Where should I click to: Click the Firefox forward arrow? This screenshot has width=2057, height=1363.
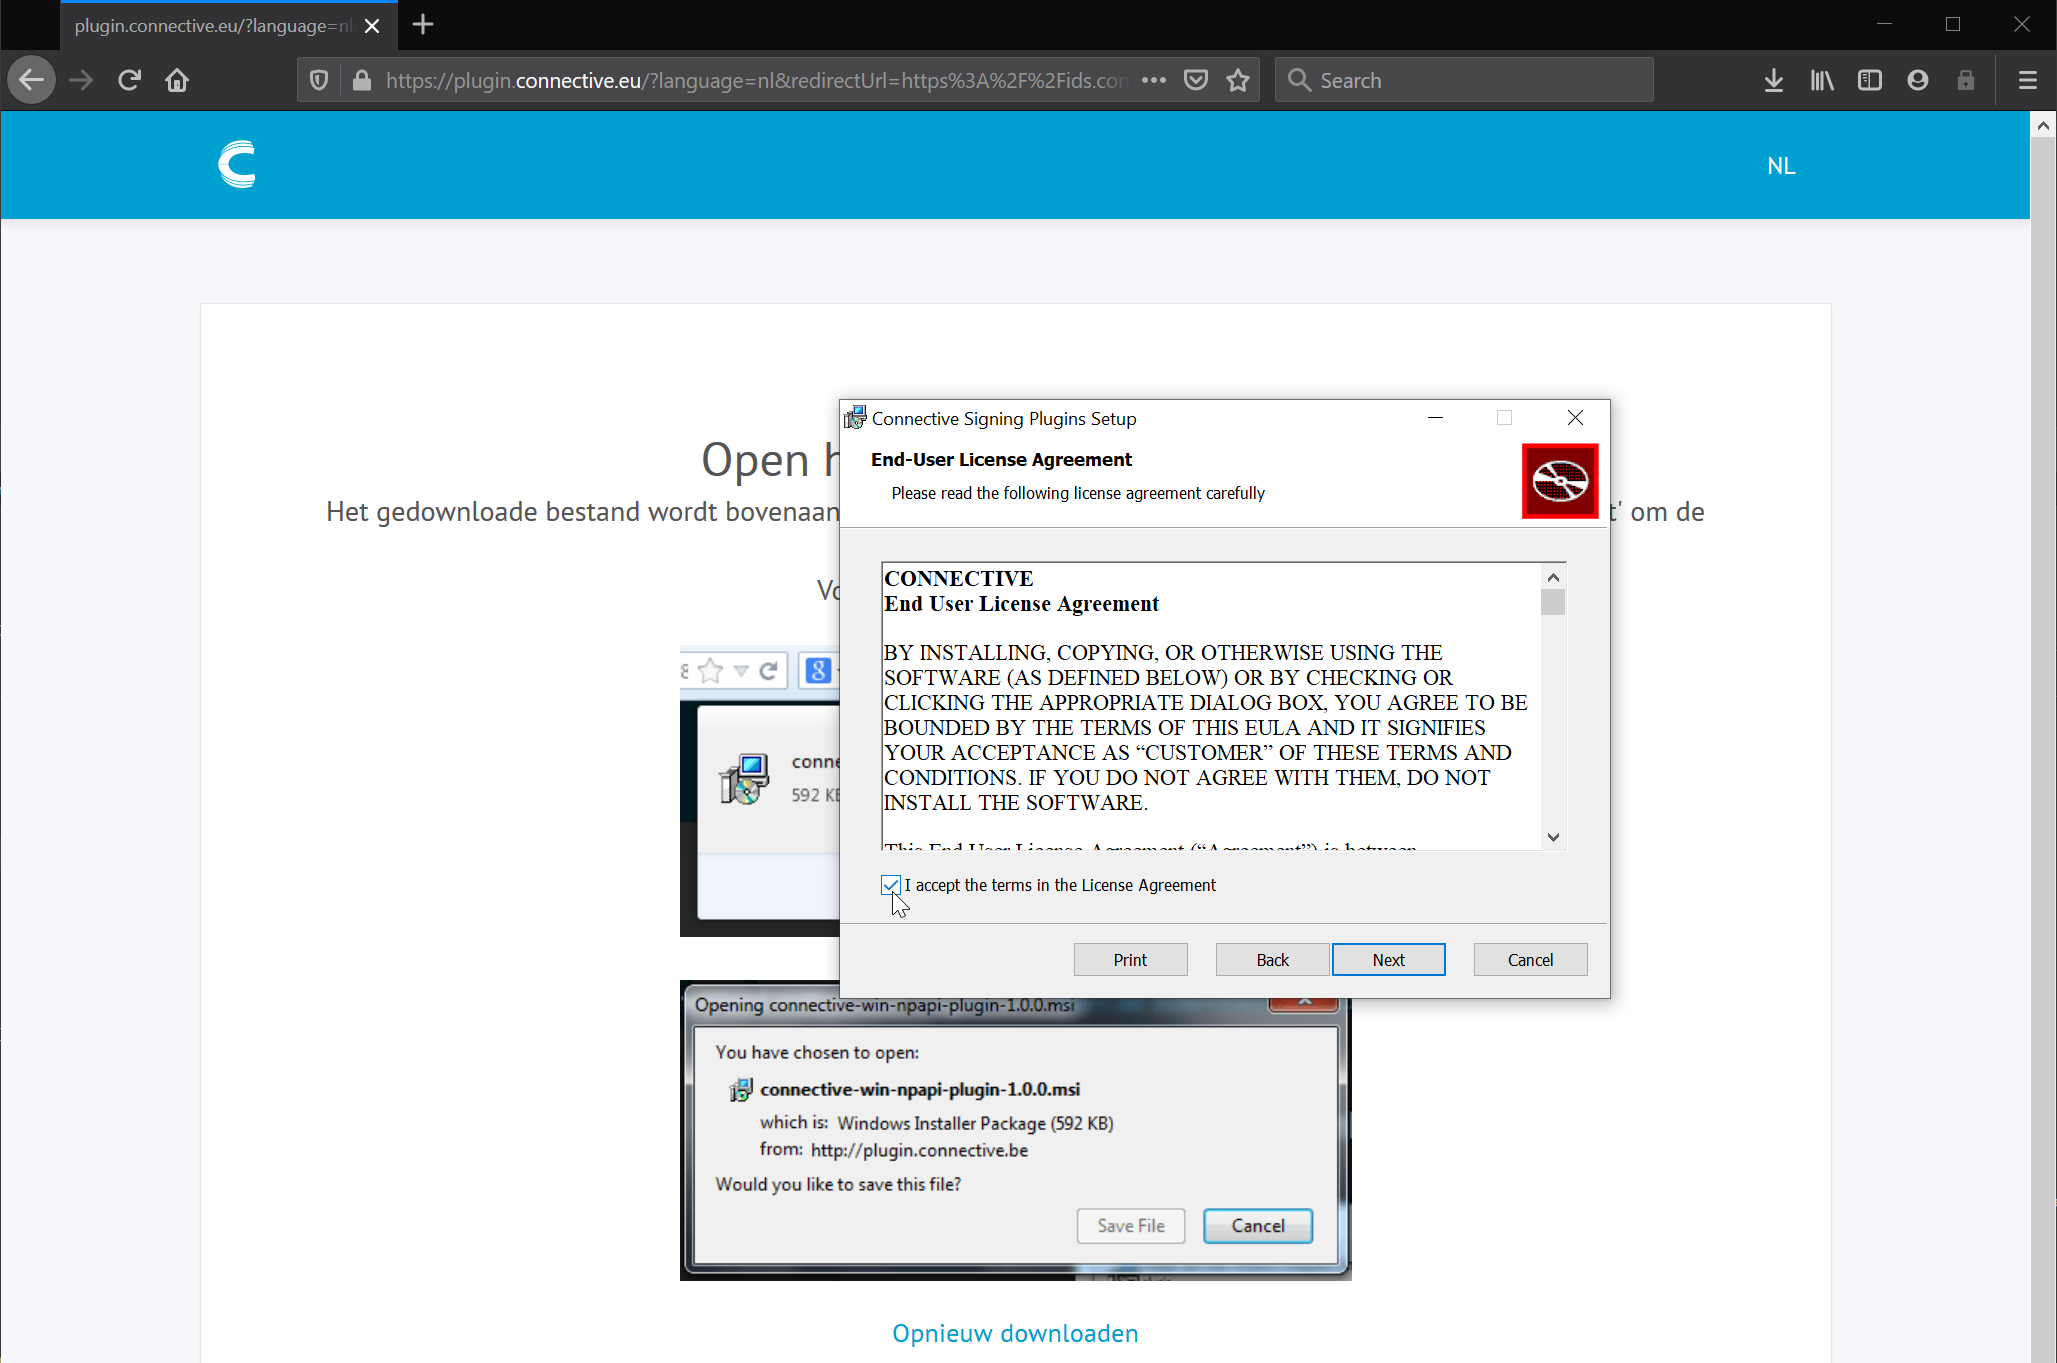point(81,80)
